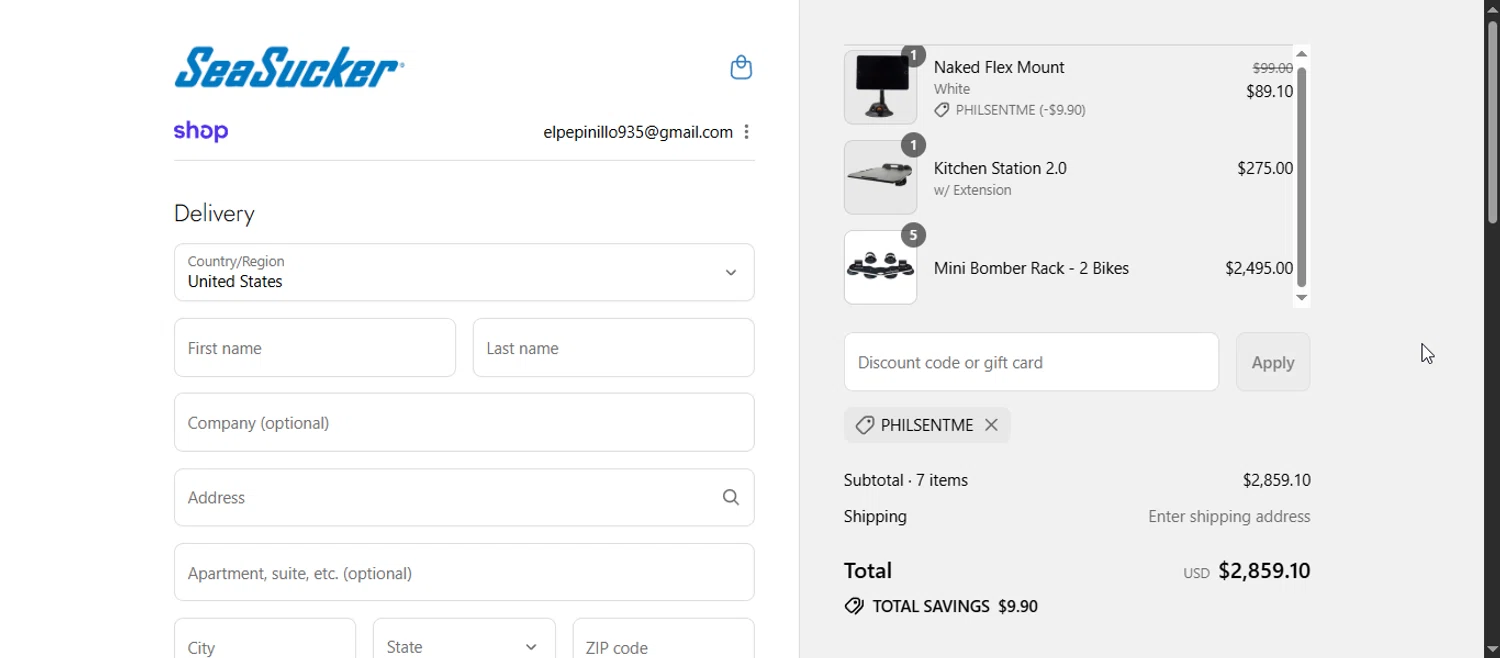Click the order items list scroll-down arrow
The width and height of the screenshot is (1500, 658).
[1301, 297]
